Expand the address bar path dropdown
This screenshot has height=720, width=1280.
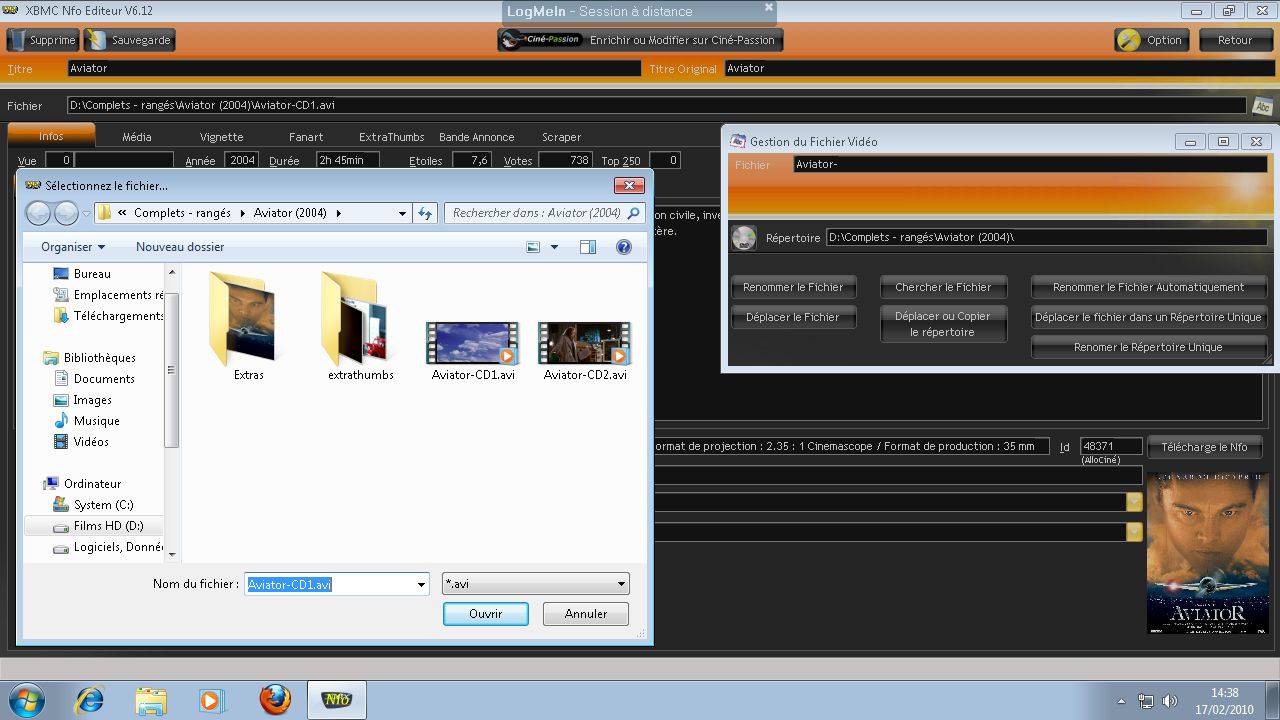coord(403,213)
